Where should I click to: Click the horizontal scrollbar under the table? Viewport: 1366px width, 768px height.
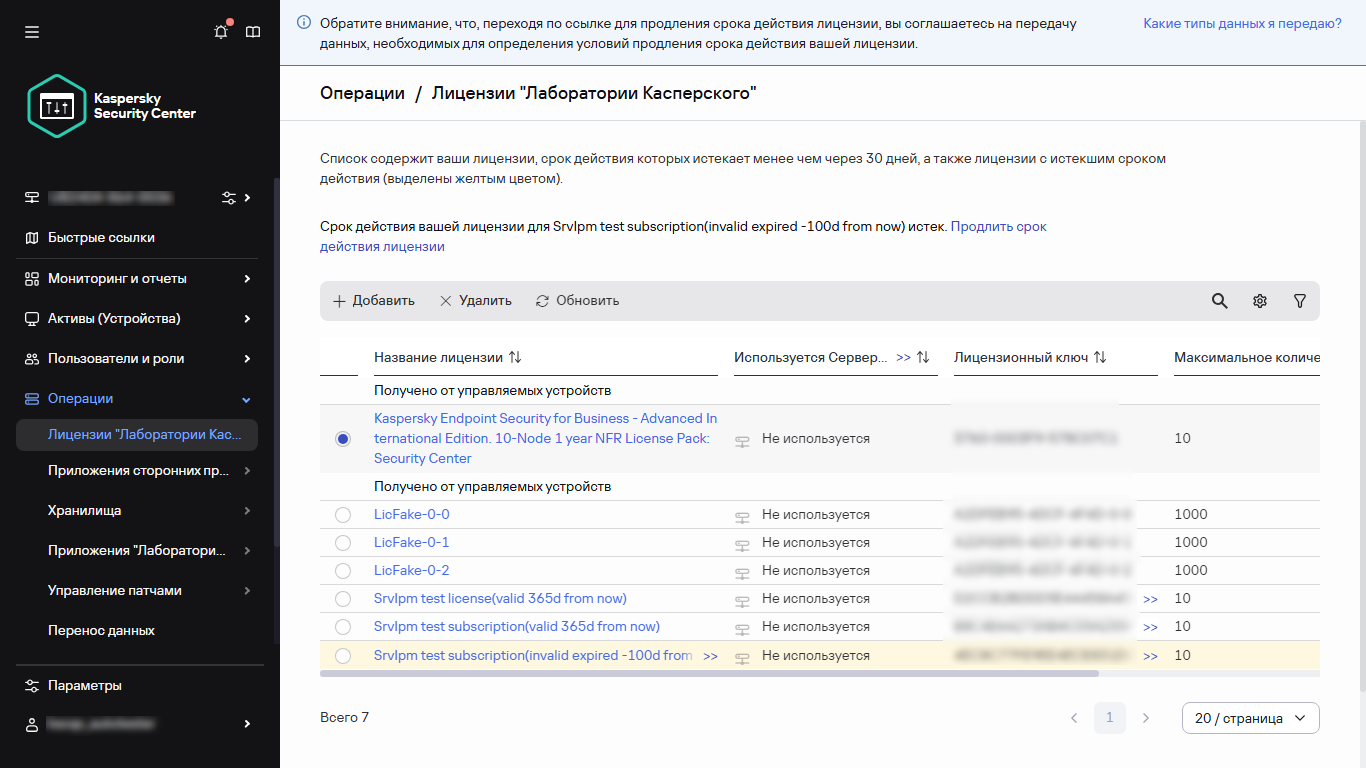click(x=709, y=674)
